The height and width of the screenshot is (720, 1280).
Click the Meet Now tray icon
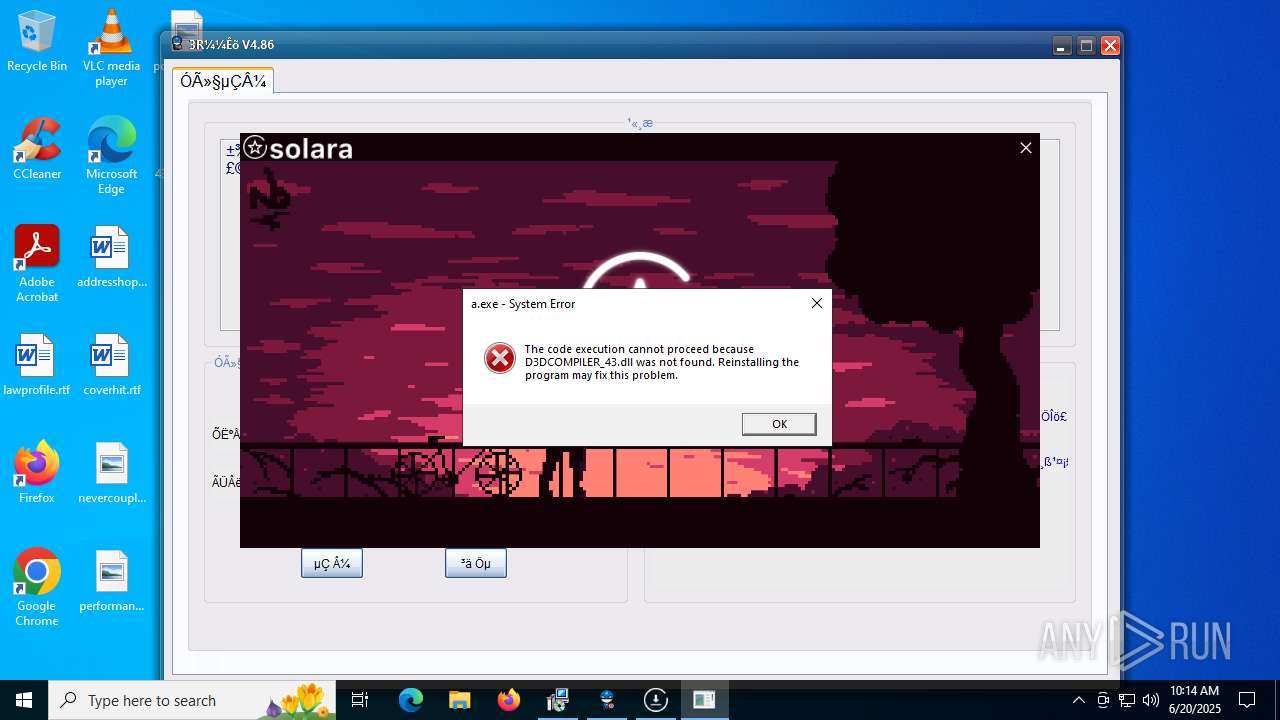coord(1103,700)
